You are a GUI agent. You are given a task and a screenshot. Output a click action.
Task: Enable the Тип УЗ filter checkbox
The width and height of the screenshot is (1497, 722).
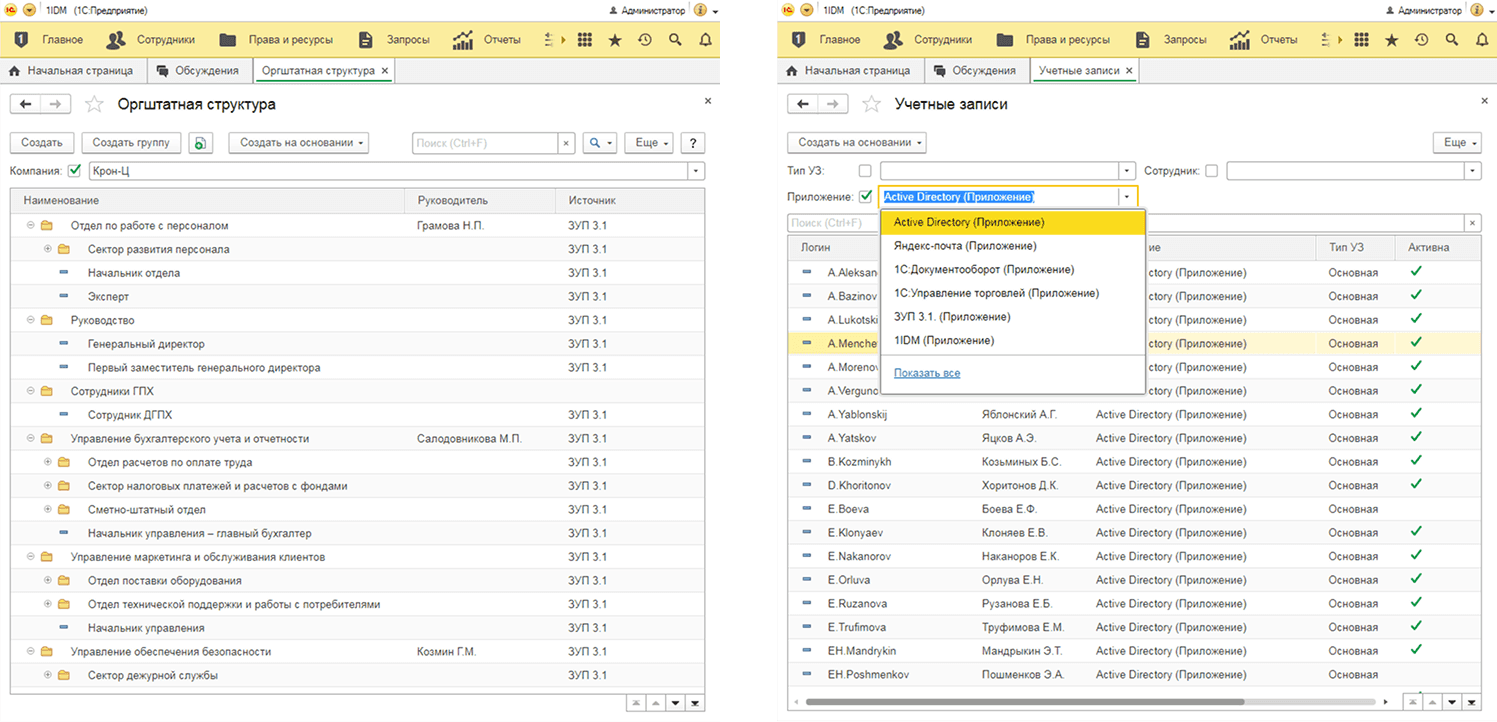(x=865, y=171)
